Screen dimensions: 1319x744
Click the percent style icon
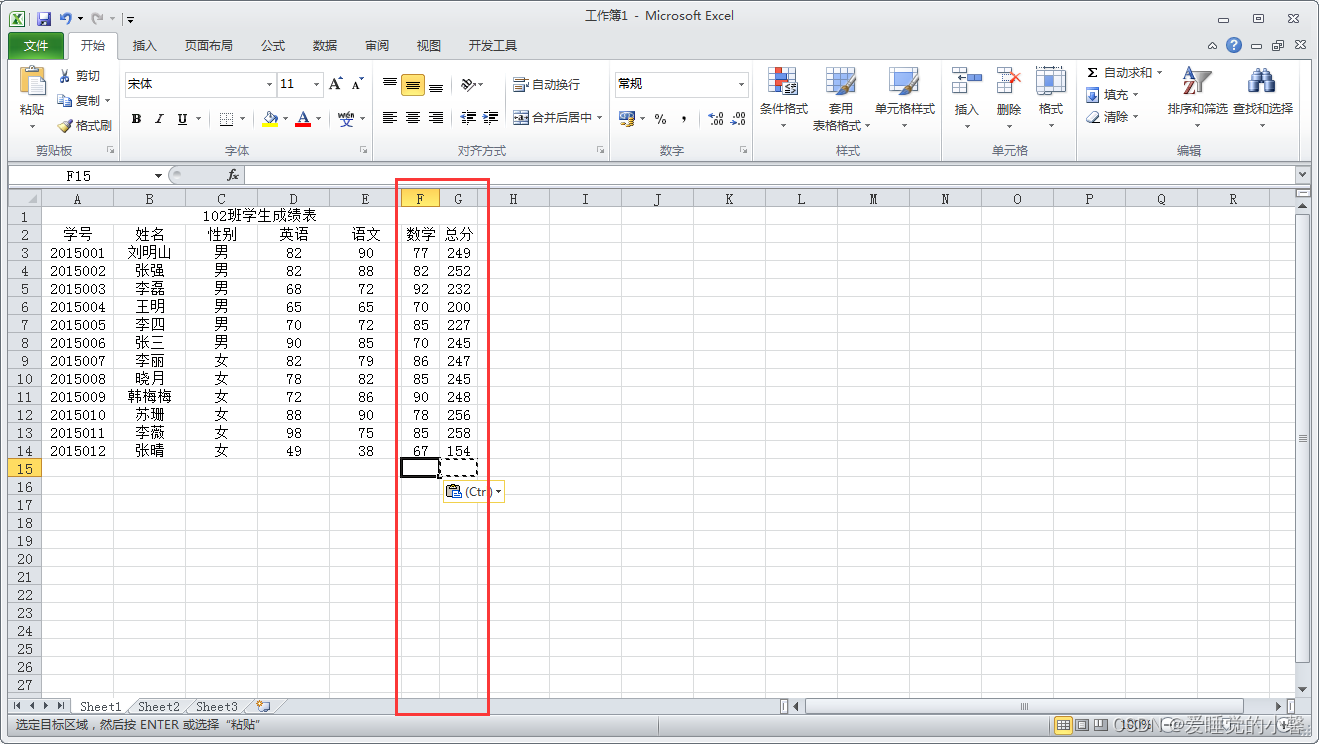click(660, 118)
